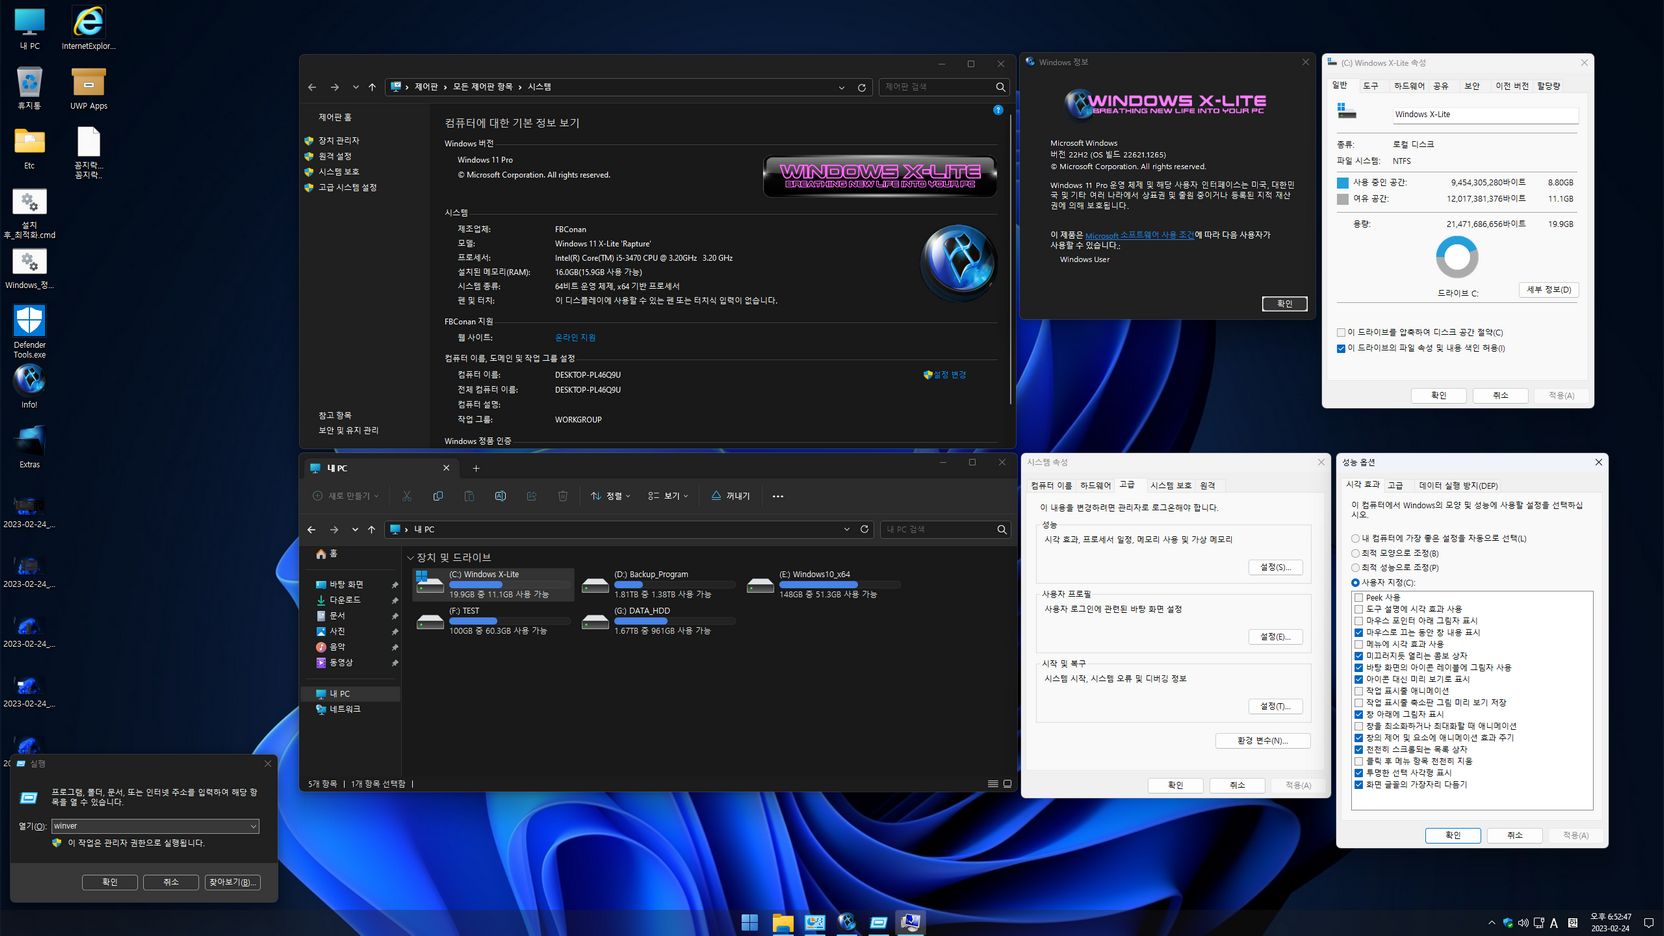Click Copy icon in My PC toolbar
Screen dimensions: 1664x936
(x=438, y=496)
